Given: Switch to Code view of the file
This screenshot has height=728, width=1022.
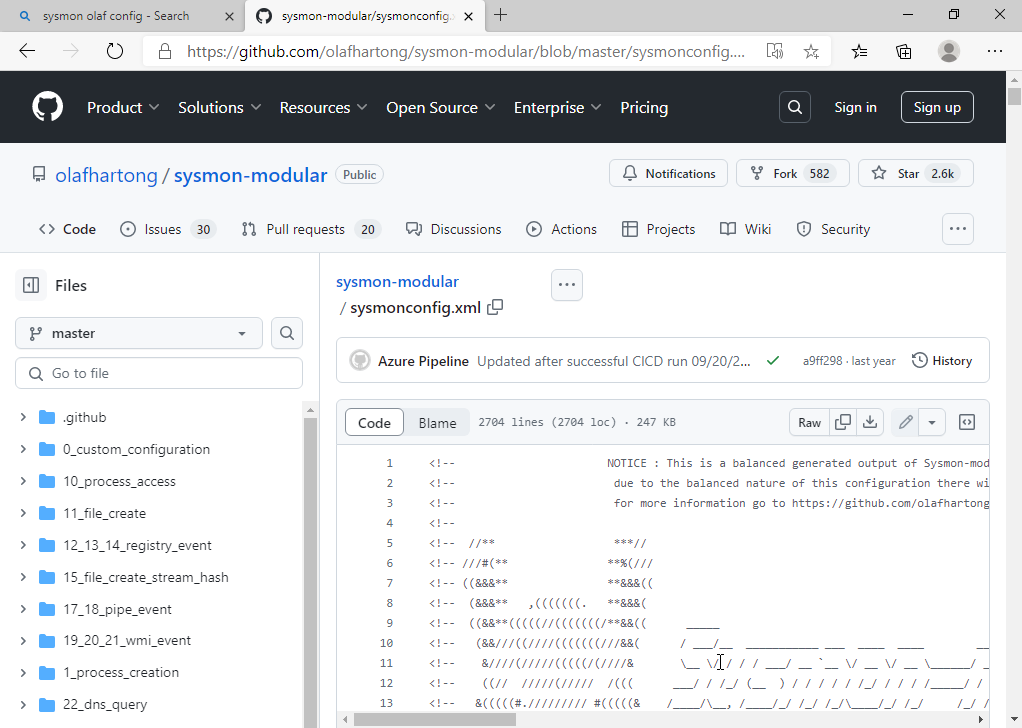Looking at the screenshot, I should 374,422.
